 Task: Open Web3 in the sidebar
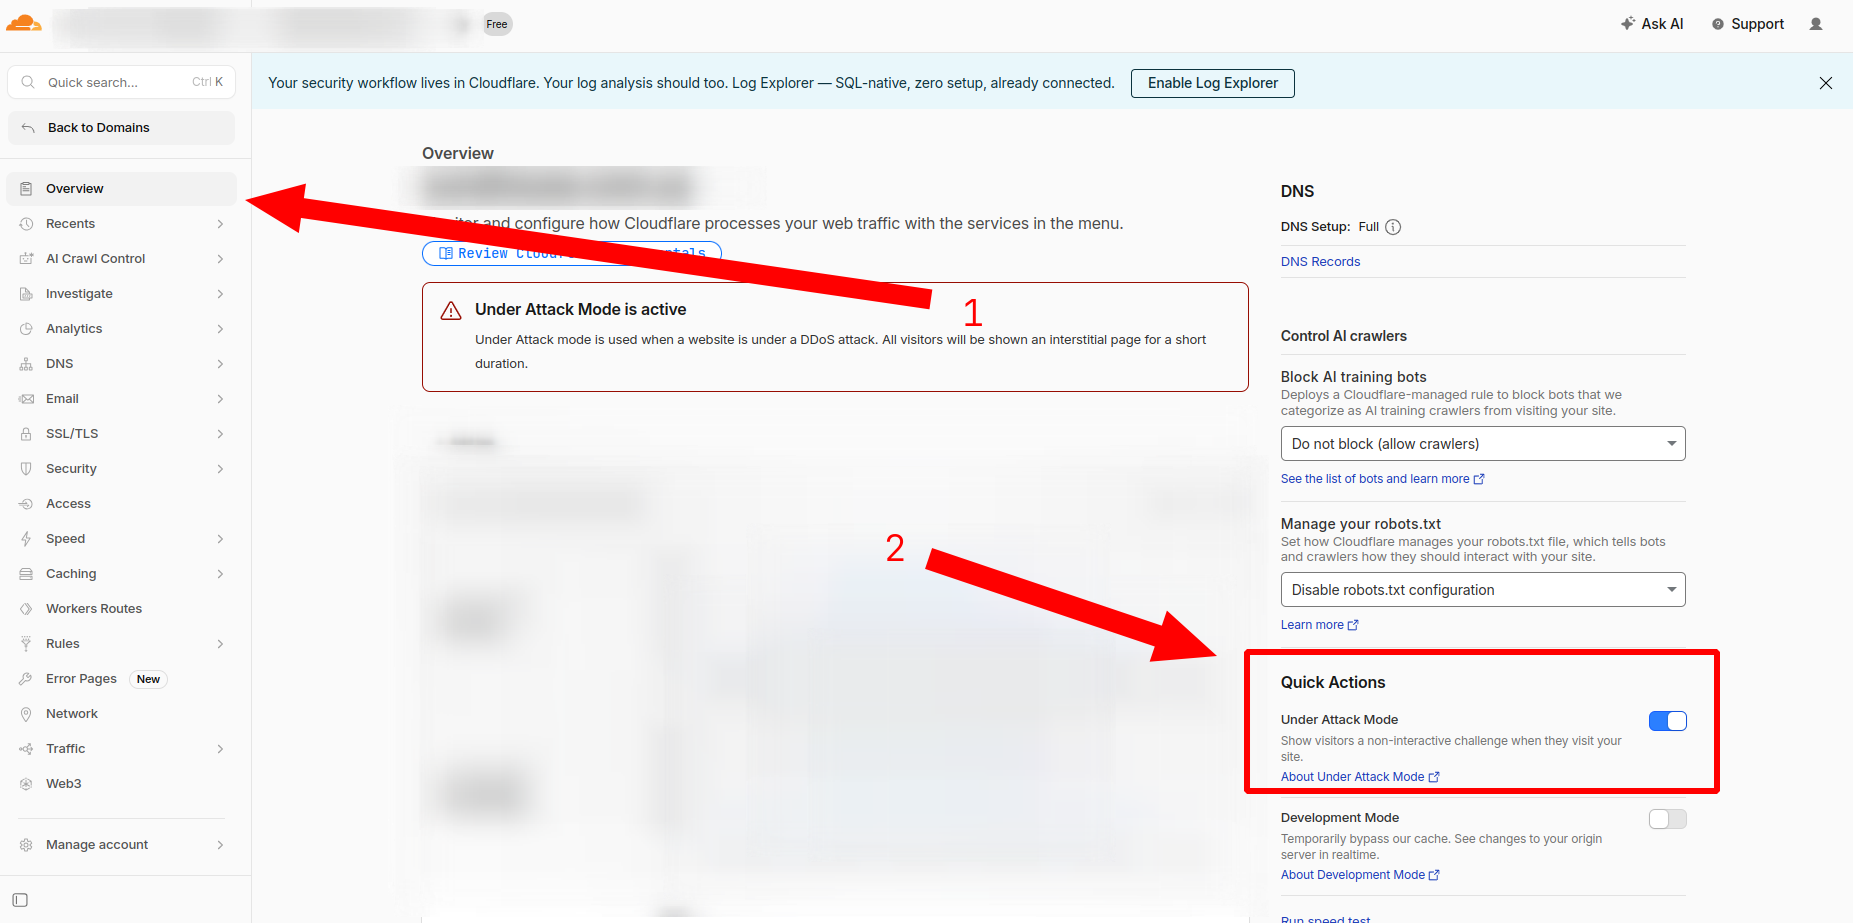pyautogui.click(x=122, y=784)
